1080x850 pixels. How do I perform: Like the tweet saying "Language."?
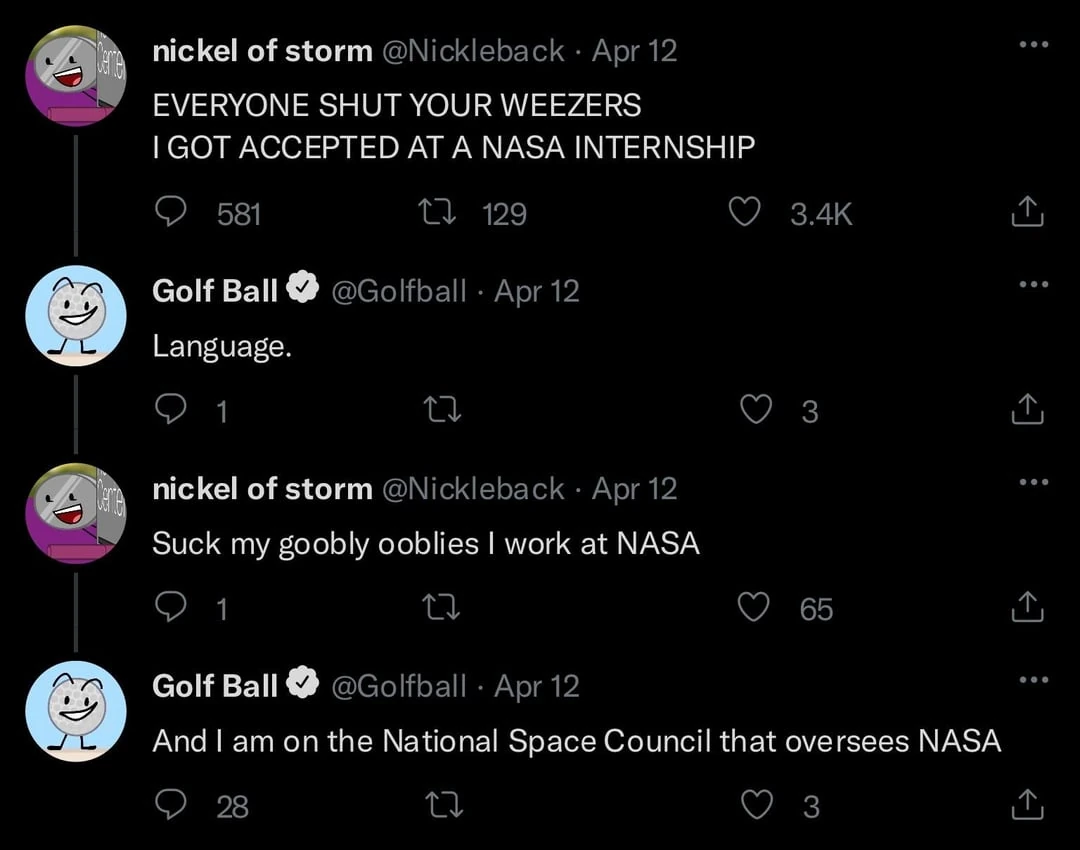click(757, 410)
